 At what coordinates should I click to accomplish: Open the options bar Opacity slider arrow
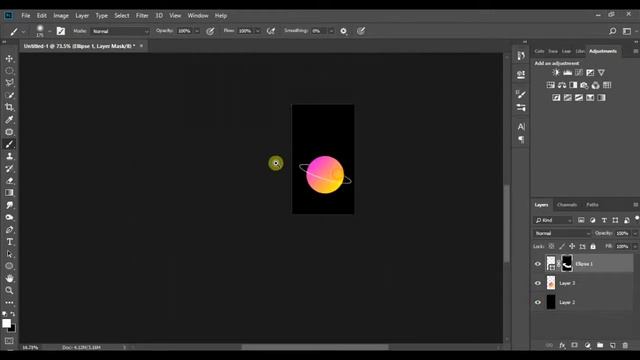pyautogui.click(x=197, y=31)
